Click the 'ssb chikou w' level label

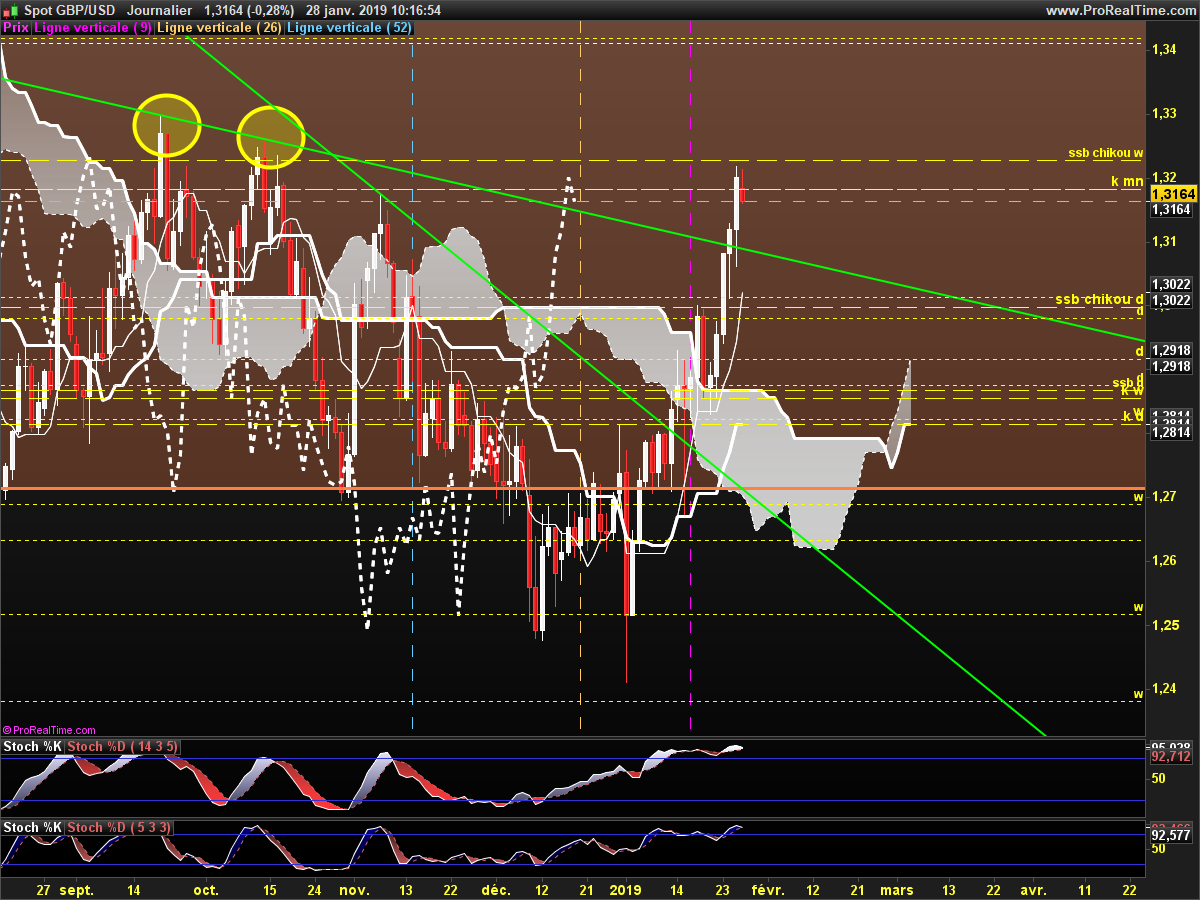1106,153
